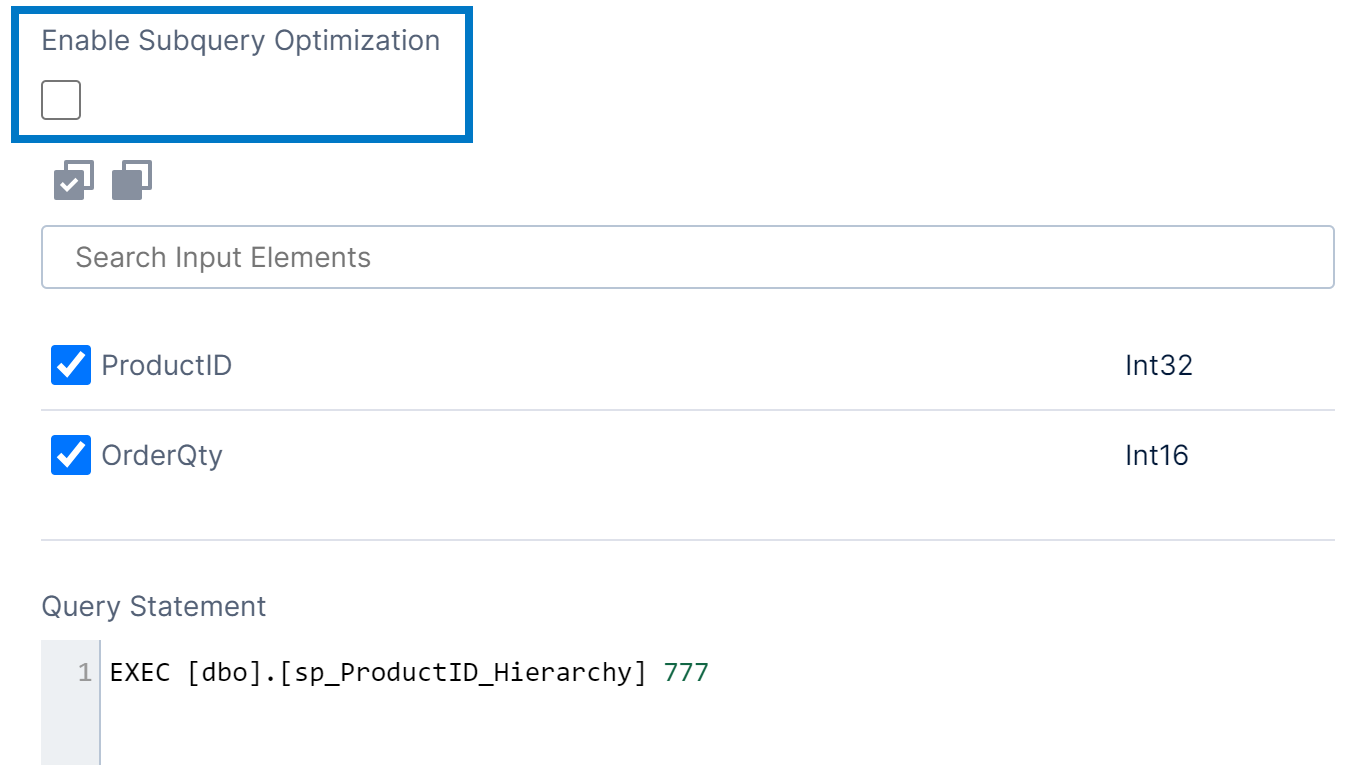
Task: Click the 777 parameter value in query
Action: pos(686,673)
